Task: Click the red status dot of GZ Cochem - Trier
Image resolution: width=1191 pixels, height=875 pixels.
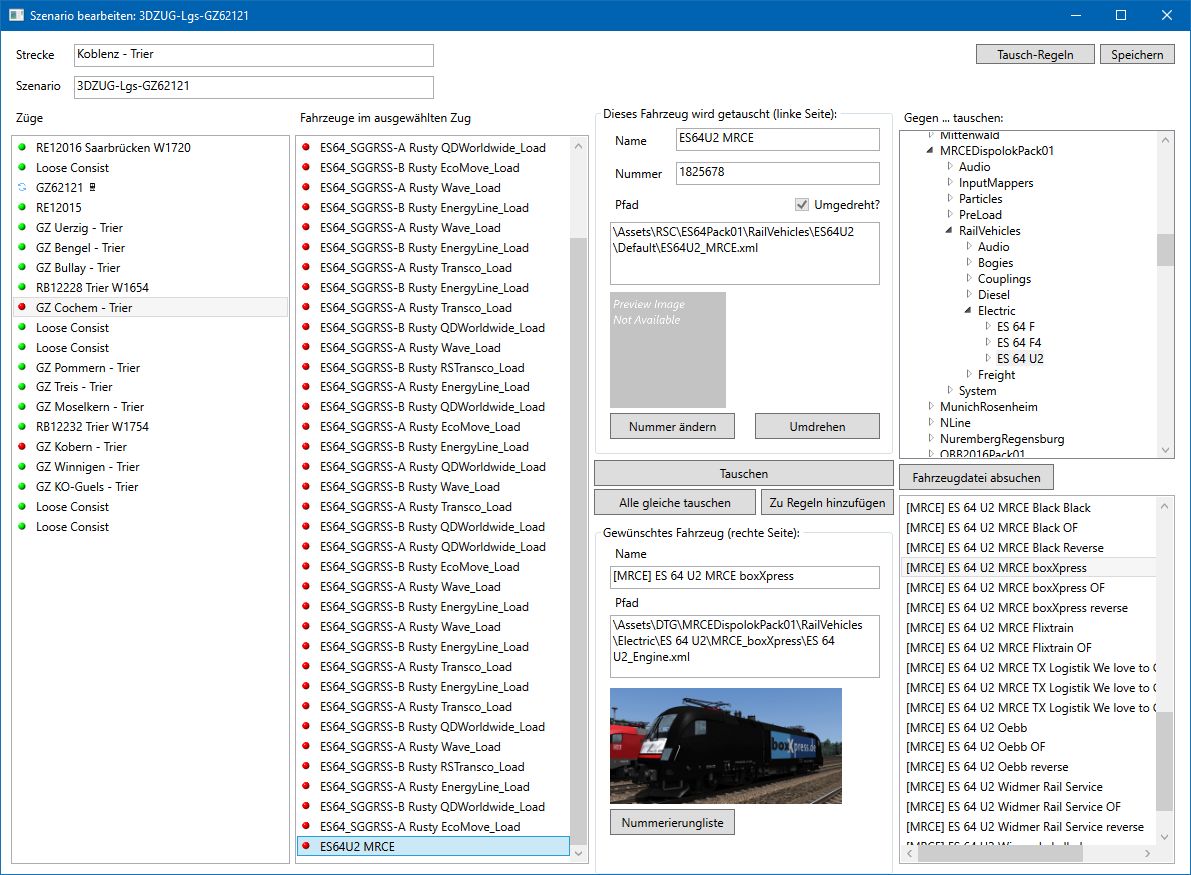Action: coord(22,308)
